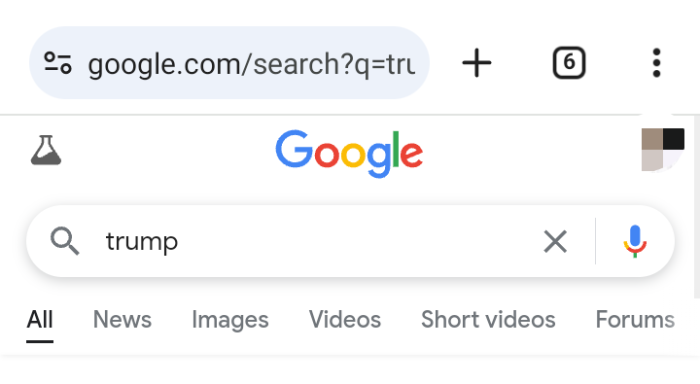This screenshot has width=700, height=384.
Task: Go to Google homepage via logo
Action: (x=349, y=153)
